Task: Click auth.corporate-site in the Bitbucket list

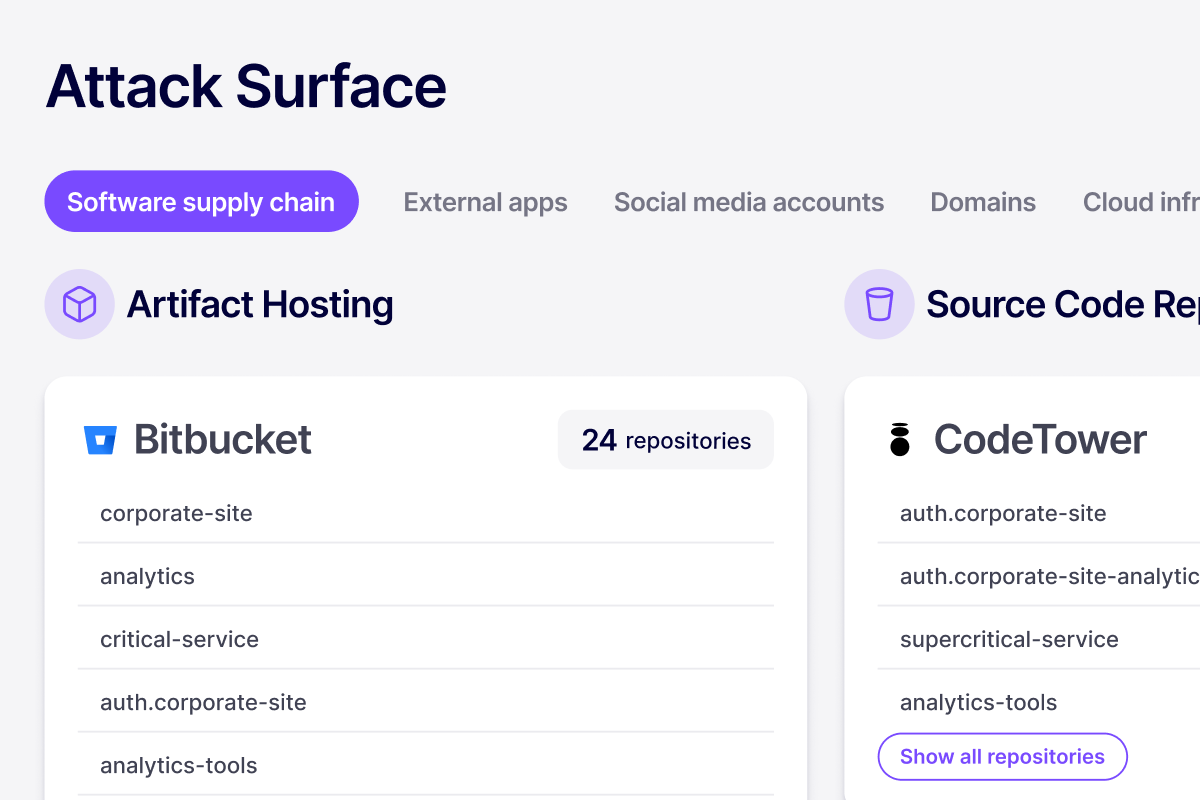Action: click(x=203, y=702)
